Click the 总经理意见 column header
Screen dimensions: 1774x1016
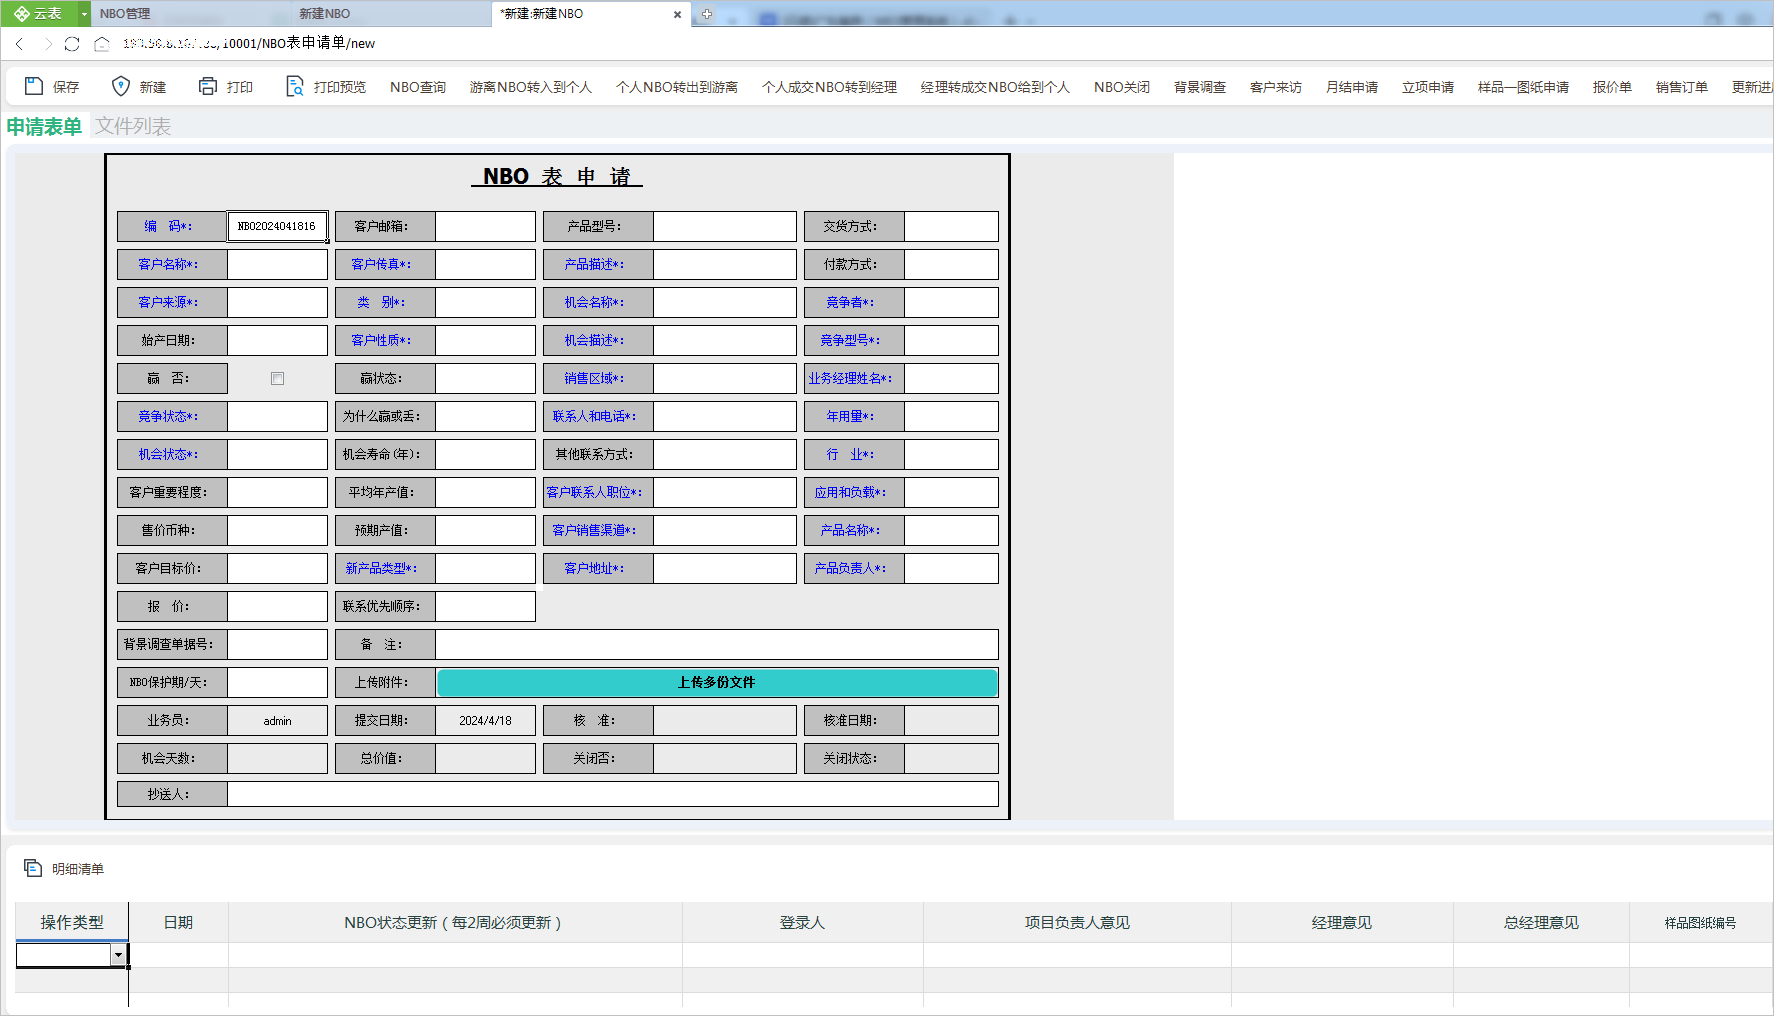(x=1541, y=922)
